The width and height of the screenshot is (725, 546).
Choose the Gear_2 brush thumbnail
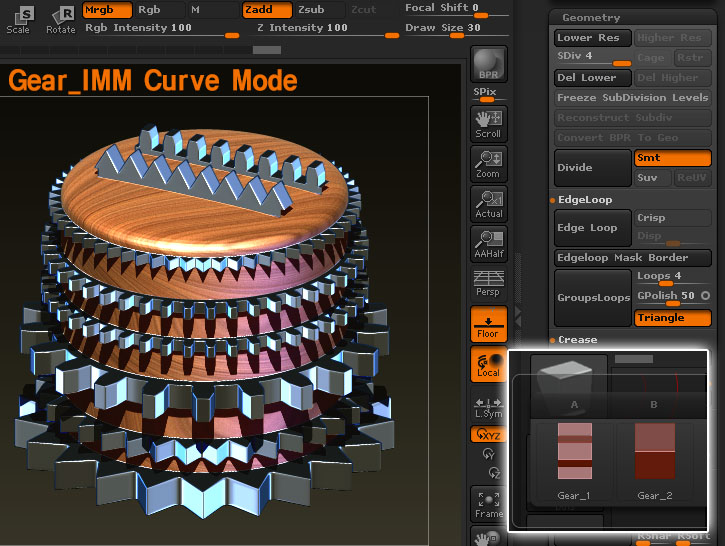click(653, 460)
